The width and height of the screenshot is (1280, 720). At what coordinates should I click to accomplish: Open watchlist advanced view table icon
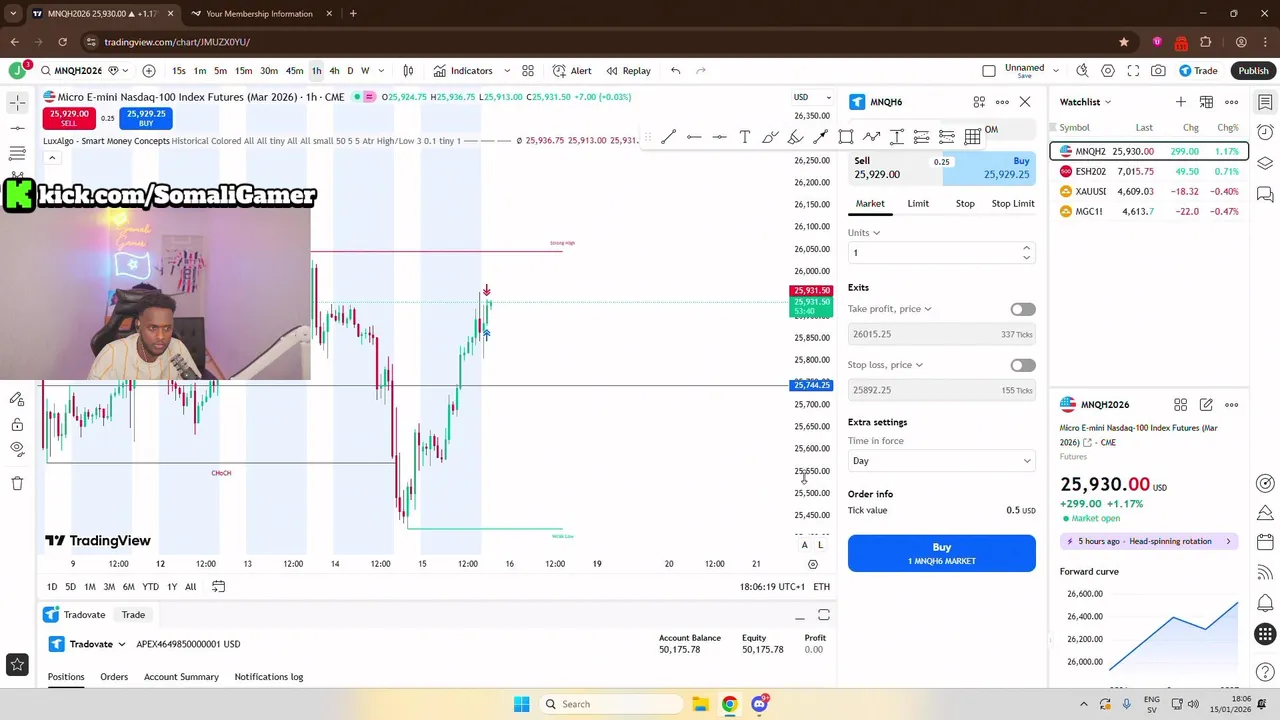1206,102
